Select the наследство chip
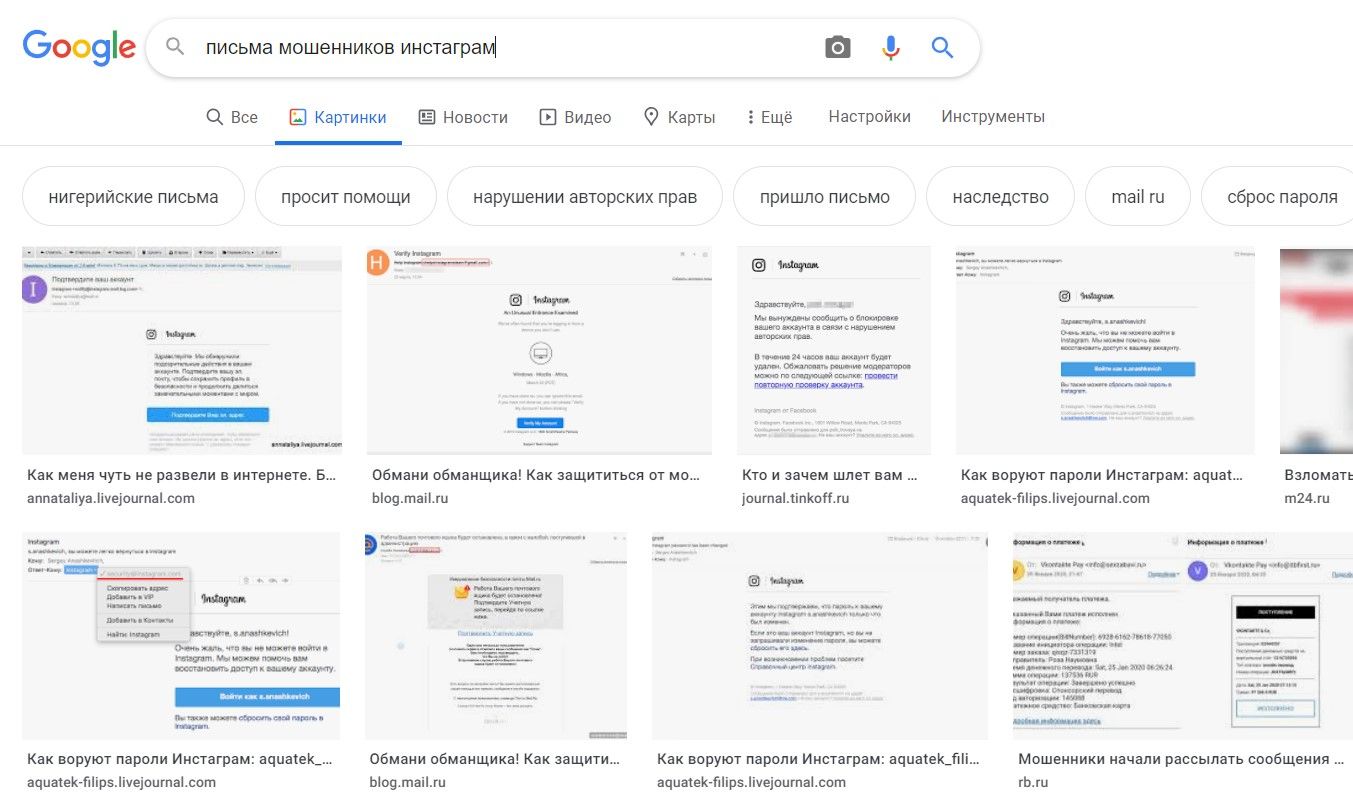The width and height of the screenshot is (1353, 792). (x=1000, y=196)
